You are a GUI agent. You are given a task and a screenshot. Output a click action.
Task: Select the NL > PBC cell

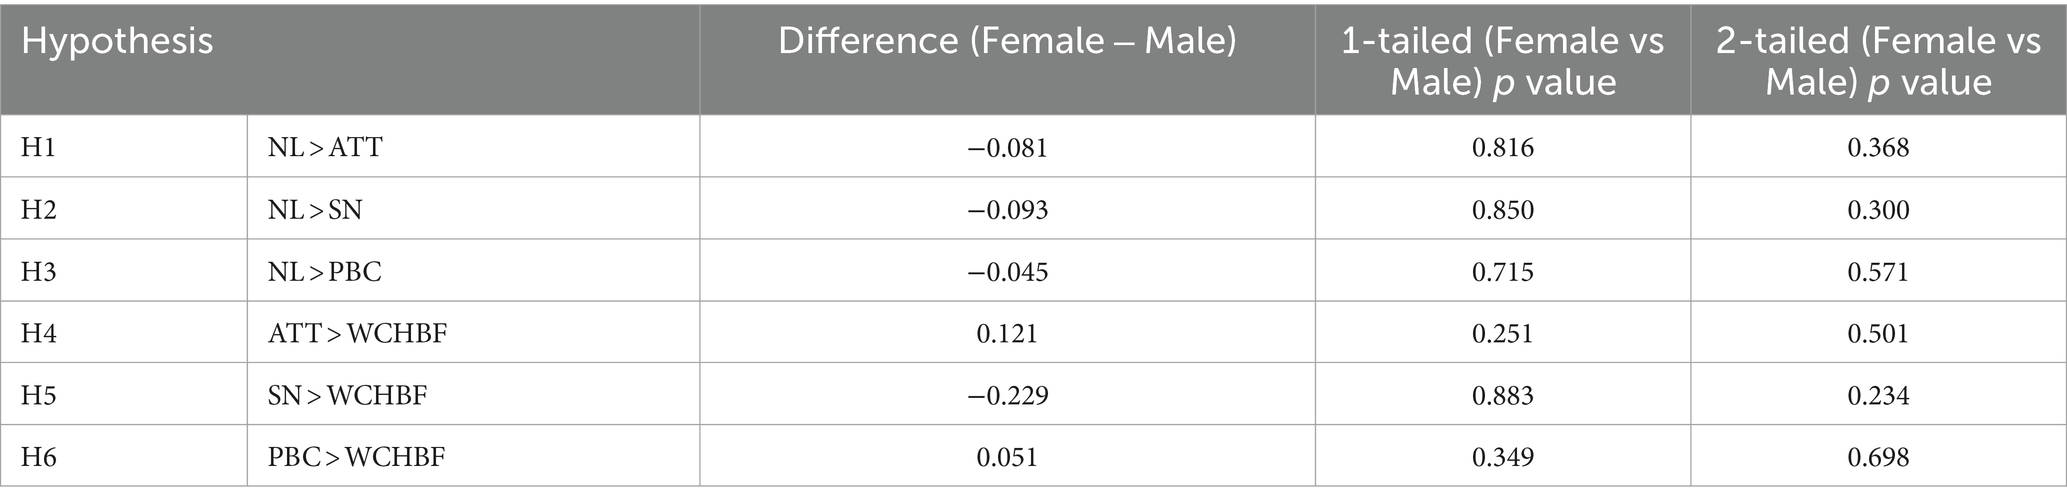(324, 272)
